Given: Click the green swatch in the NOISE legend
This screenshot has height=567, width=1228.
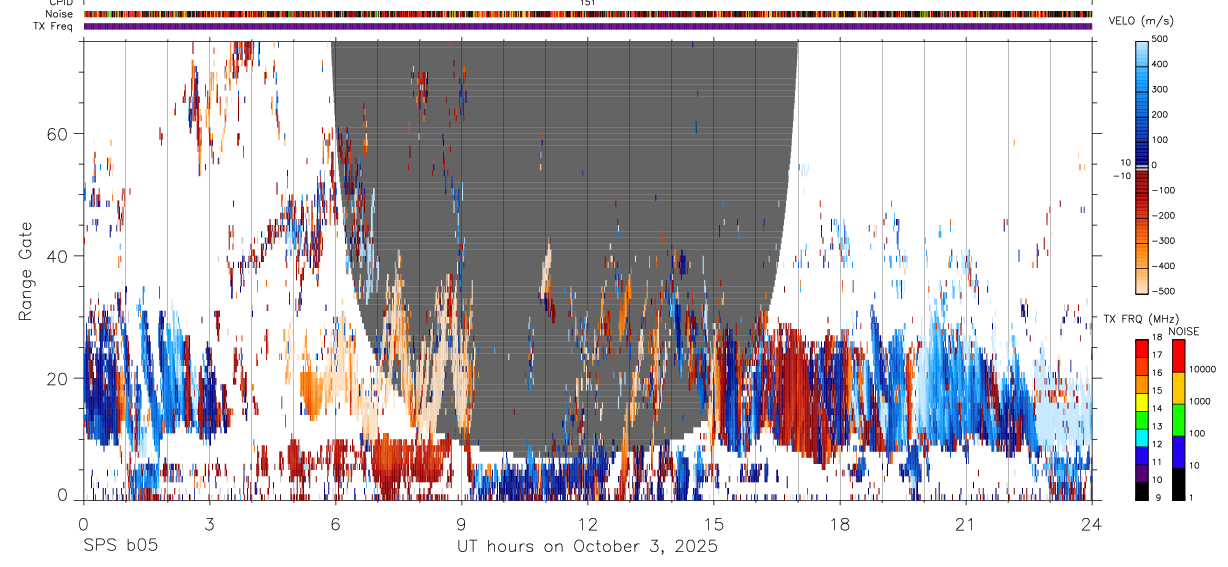Looking at the screenshot, I should [1178, 420].
